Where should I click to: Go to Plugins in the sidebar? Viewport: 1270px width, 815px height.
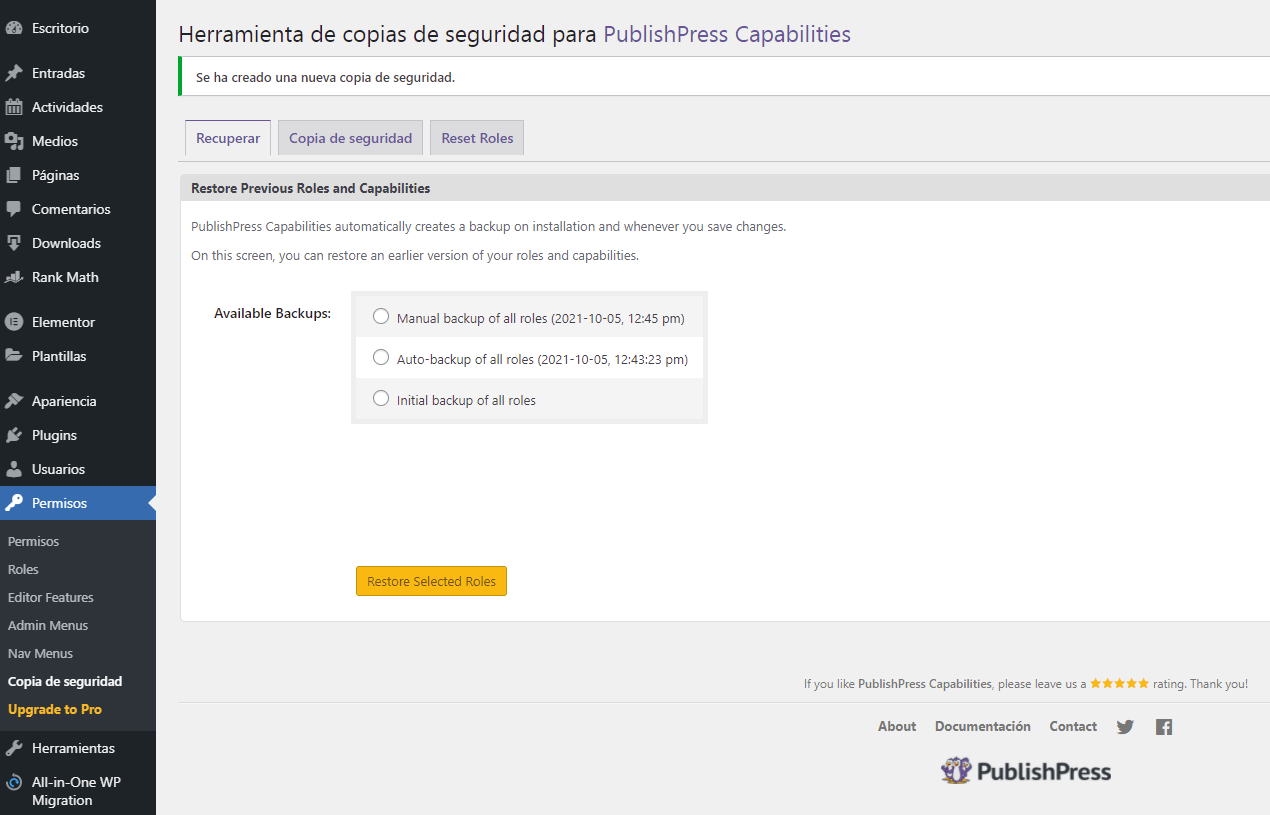click(x=54, y=435)
